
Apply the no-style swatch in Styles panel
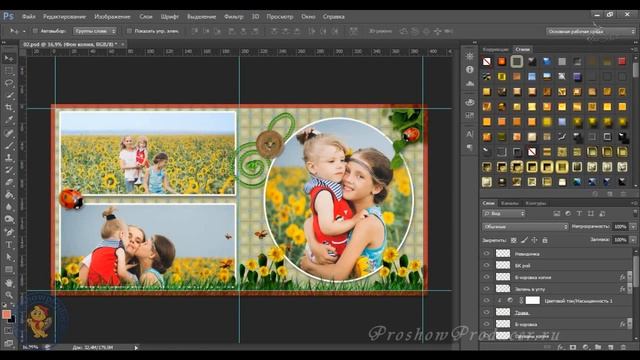tap(487, 62)
